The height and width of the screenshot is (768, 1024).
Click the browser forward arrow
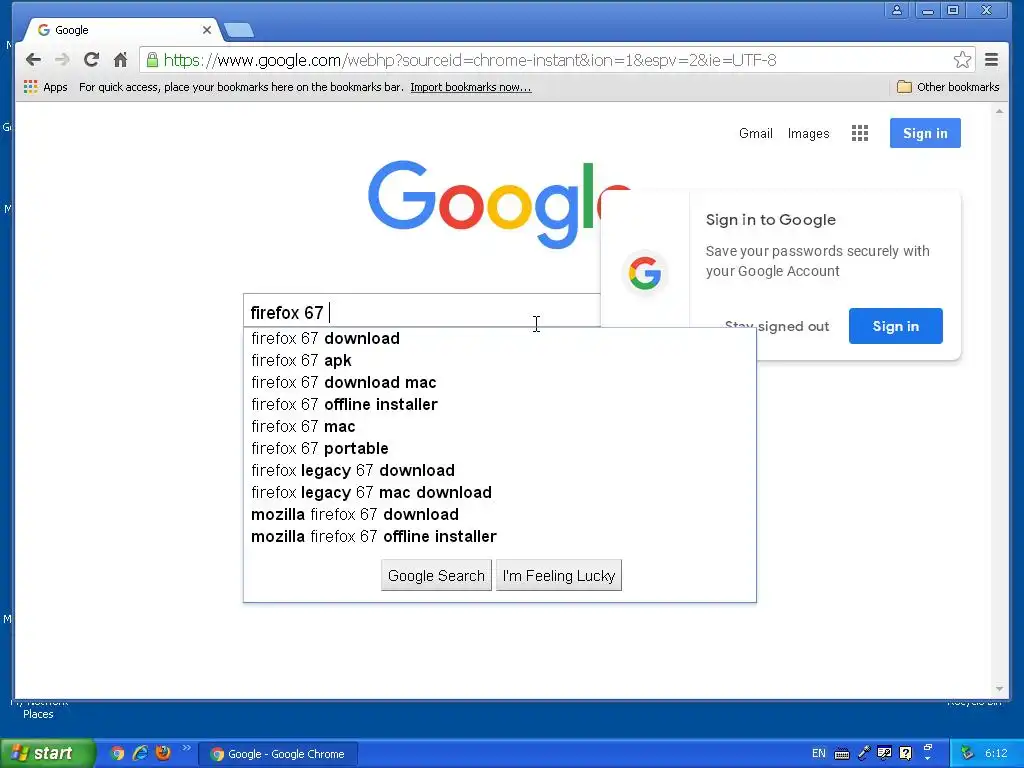click(62, 60)
